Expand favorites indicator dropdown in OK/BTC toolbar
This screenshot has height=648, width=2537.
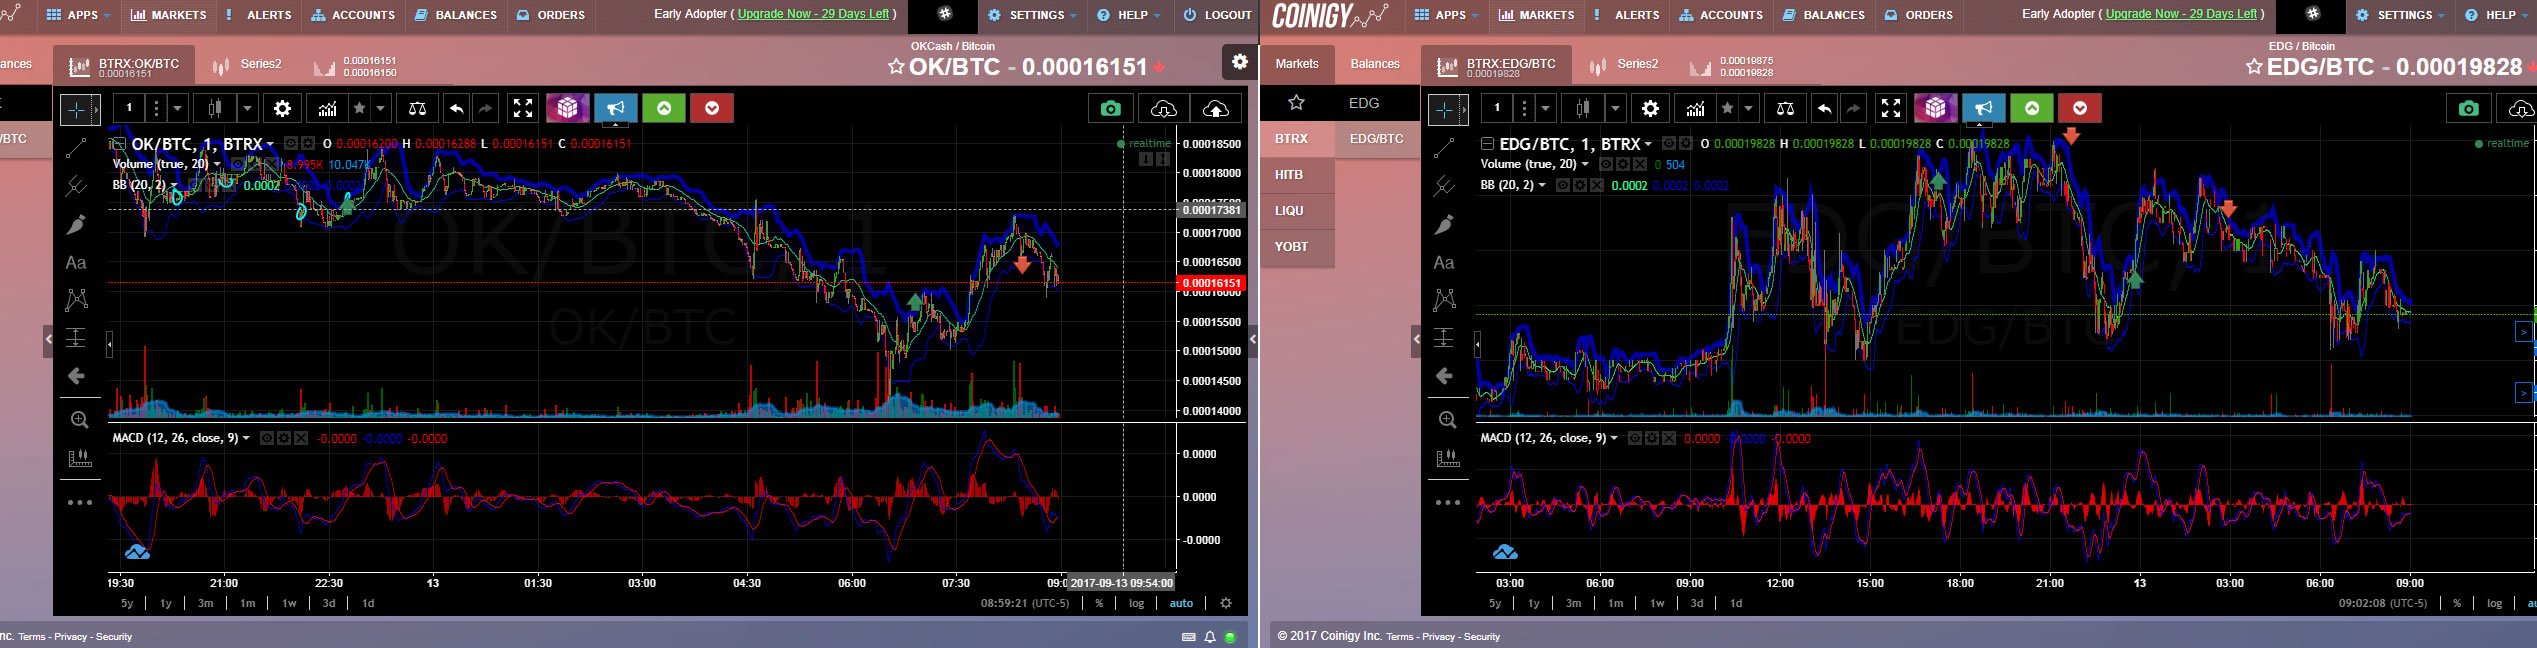(380, 108)
